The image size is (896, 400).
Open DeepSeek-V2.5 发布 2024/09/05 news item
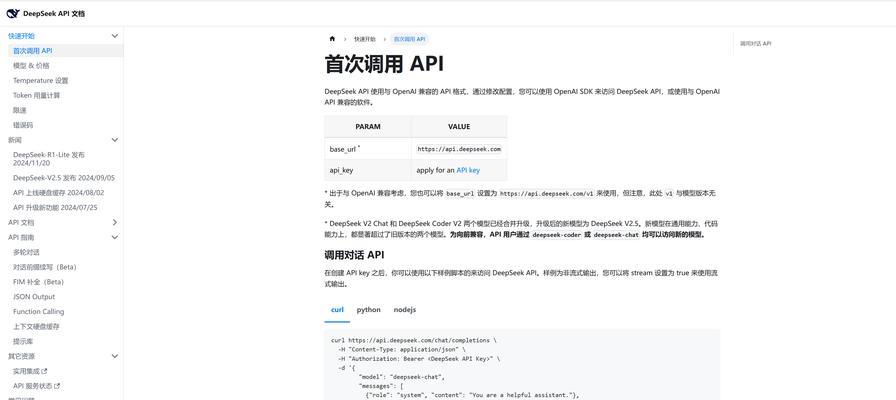[x=62, y=178]
